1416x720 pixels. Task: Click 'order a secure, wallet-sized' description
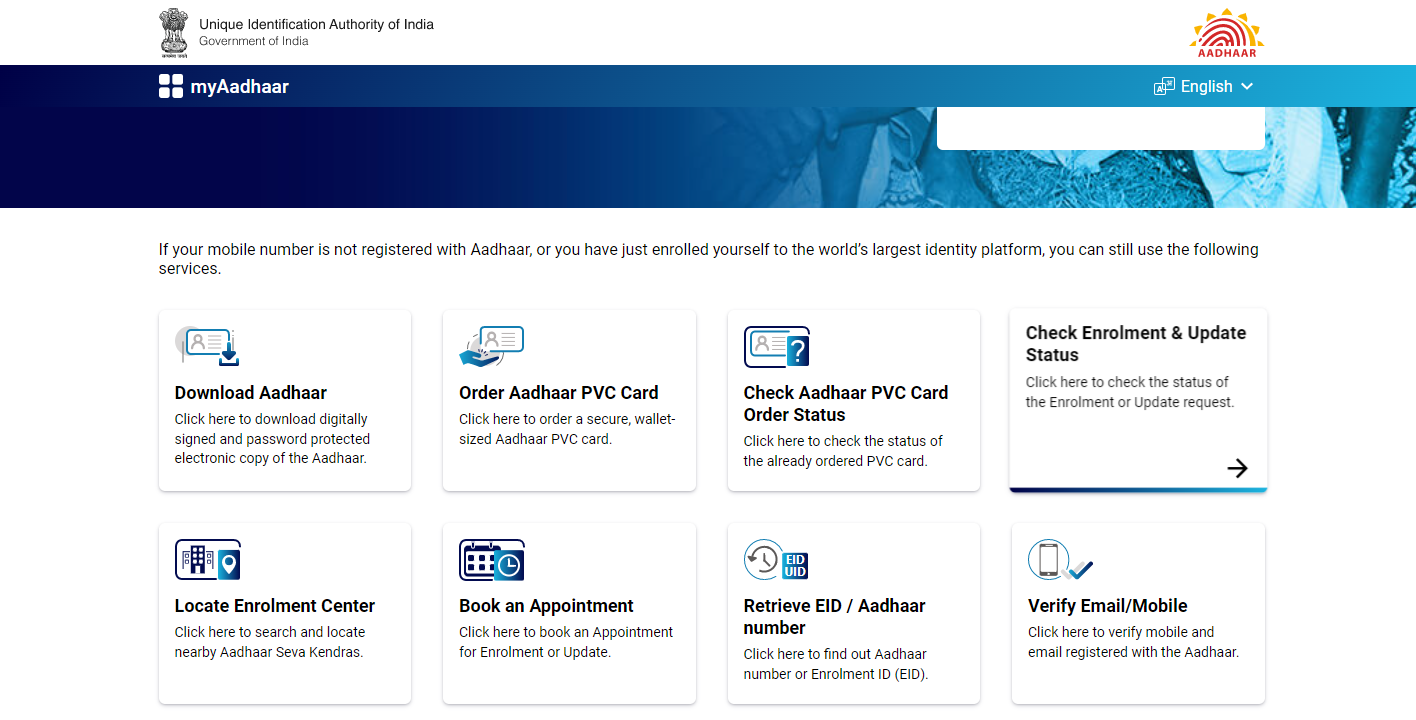tap(567, 429)
